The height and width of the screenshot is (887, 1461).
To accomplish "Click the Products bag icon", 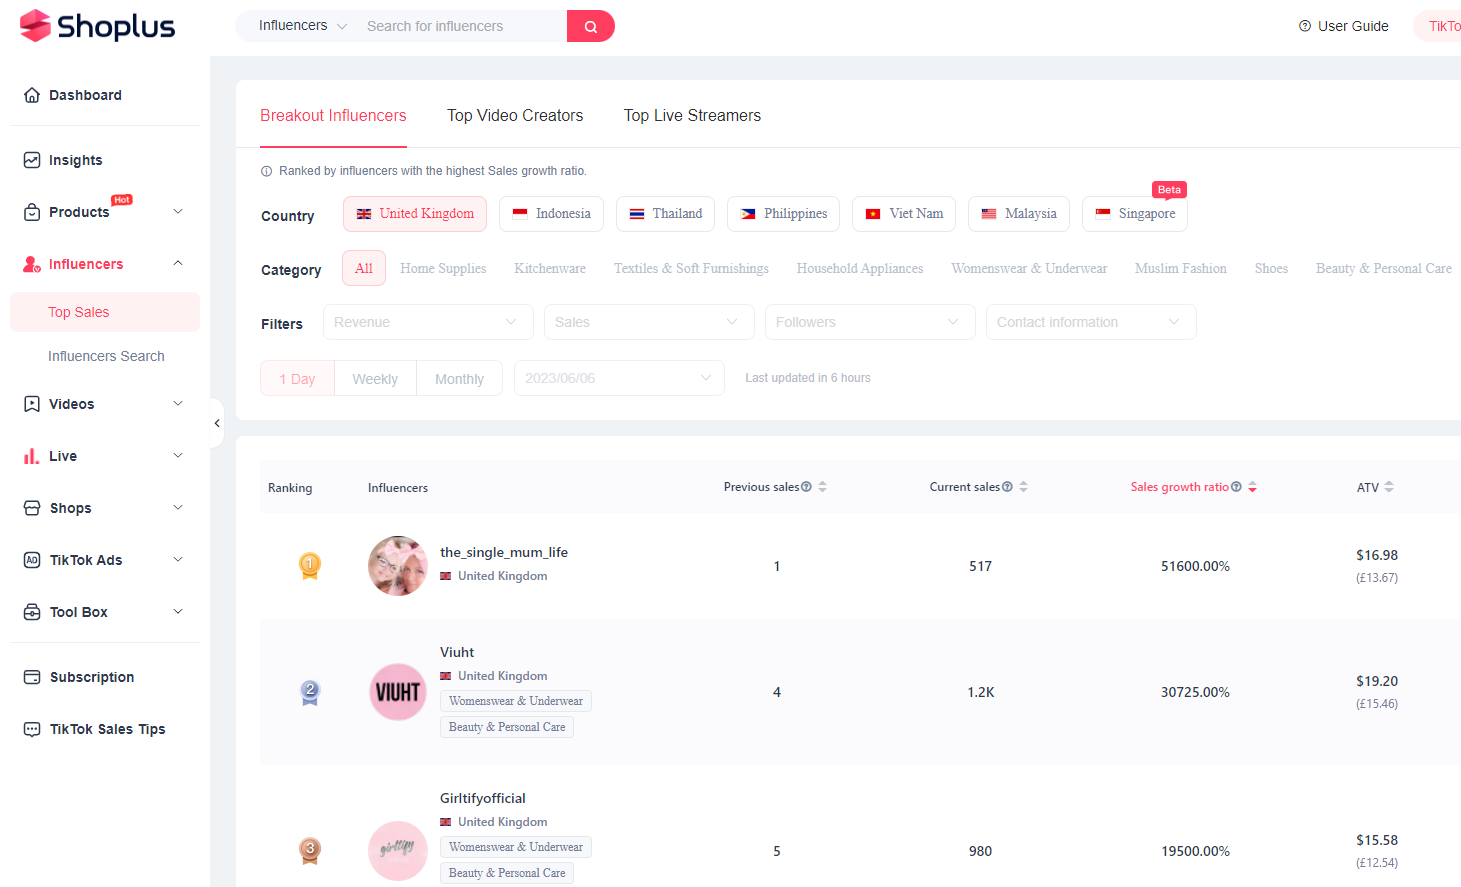I will coord(32,212).
